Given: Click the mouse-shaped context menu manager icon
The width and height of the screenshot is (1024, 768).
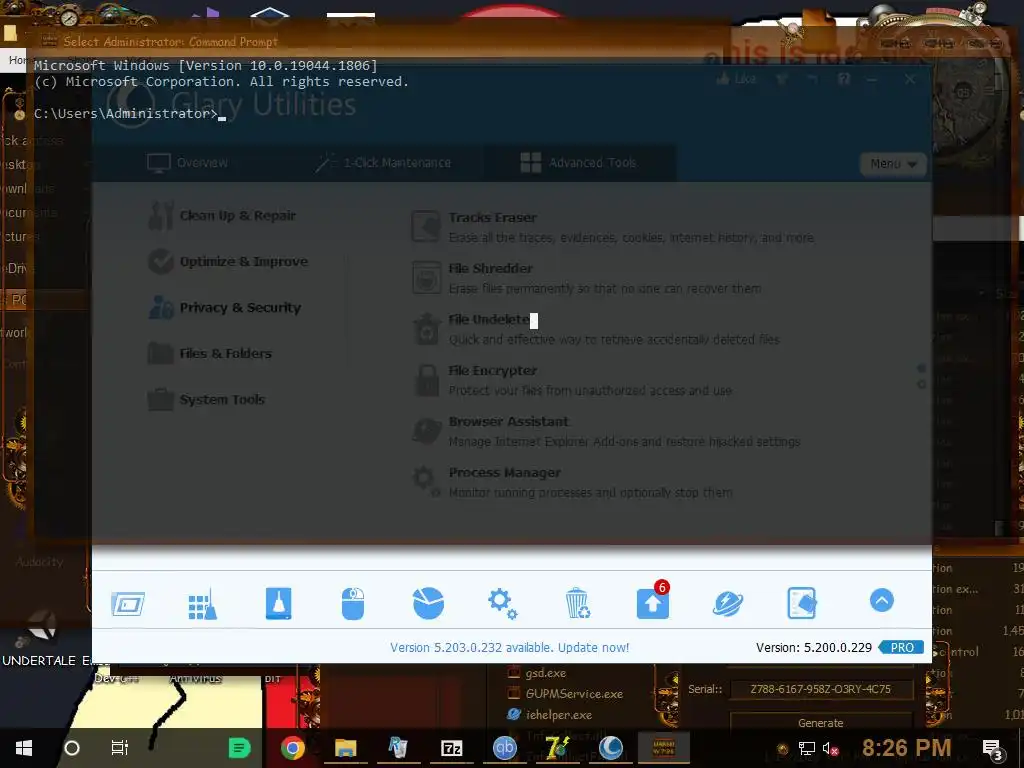Looking at the screenshot, I should tap(353, 603).
